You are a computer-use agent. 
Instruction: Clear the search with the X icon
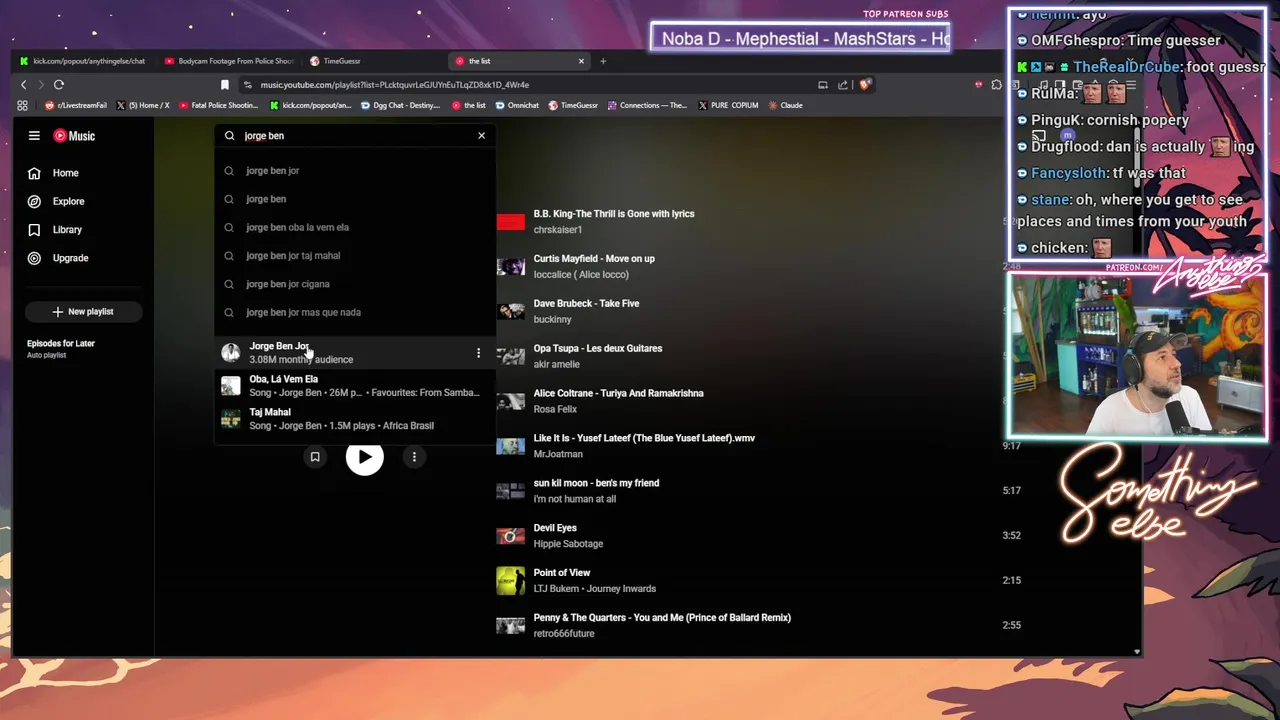pos(481,135)
